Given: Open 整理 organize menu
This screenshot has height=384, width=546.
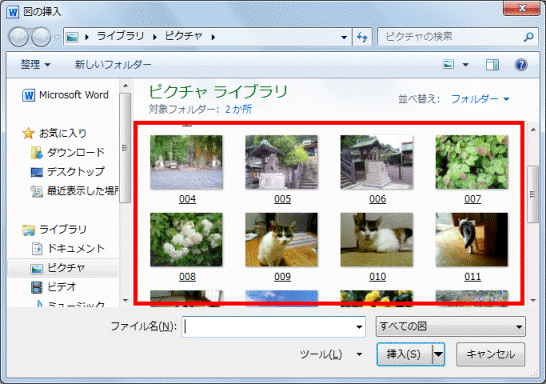Looking at the screenshot, I should click(x=36, y=64).
